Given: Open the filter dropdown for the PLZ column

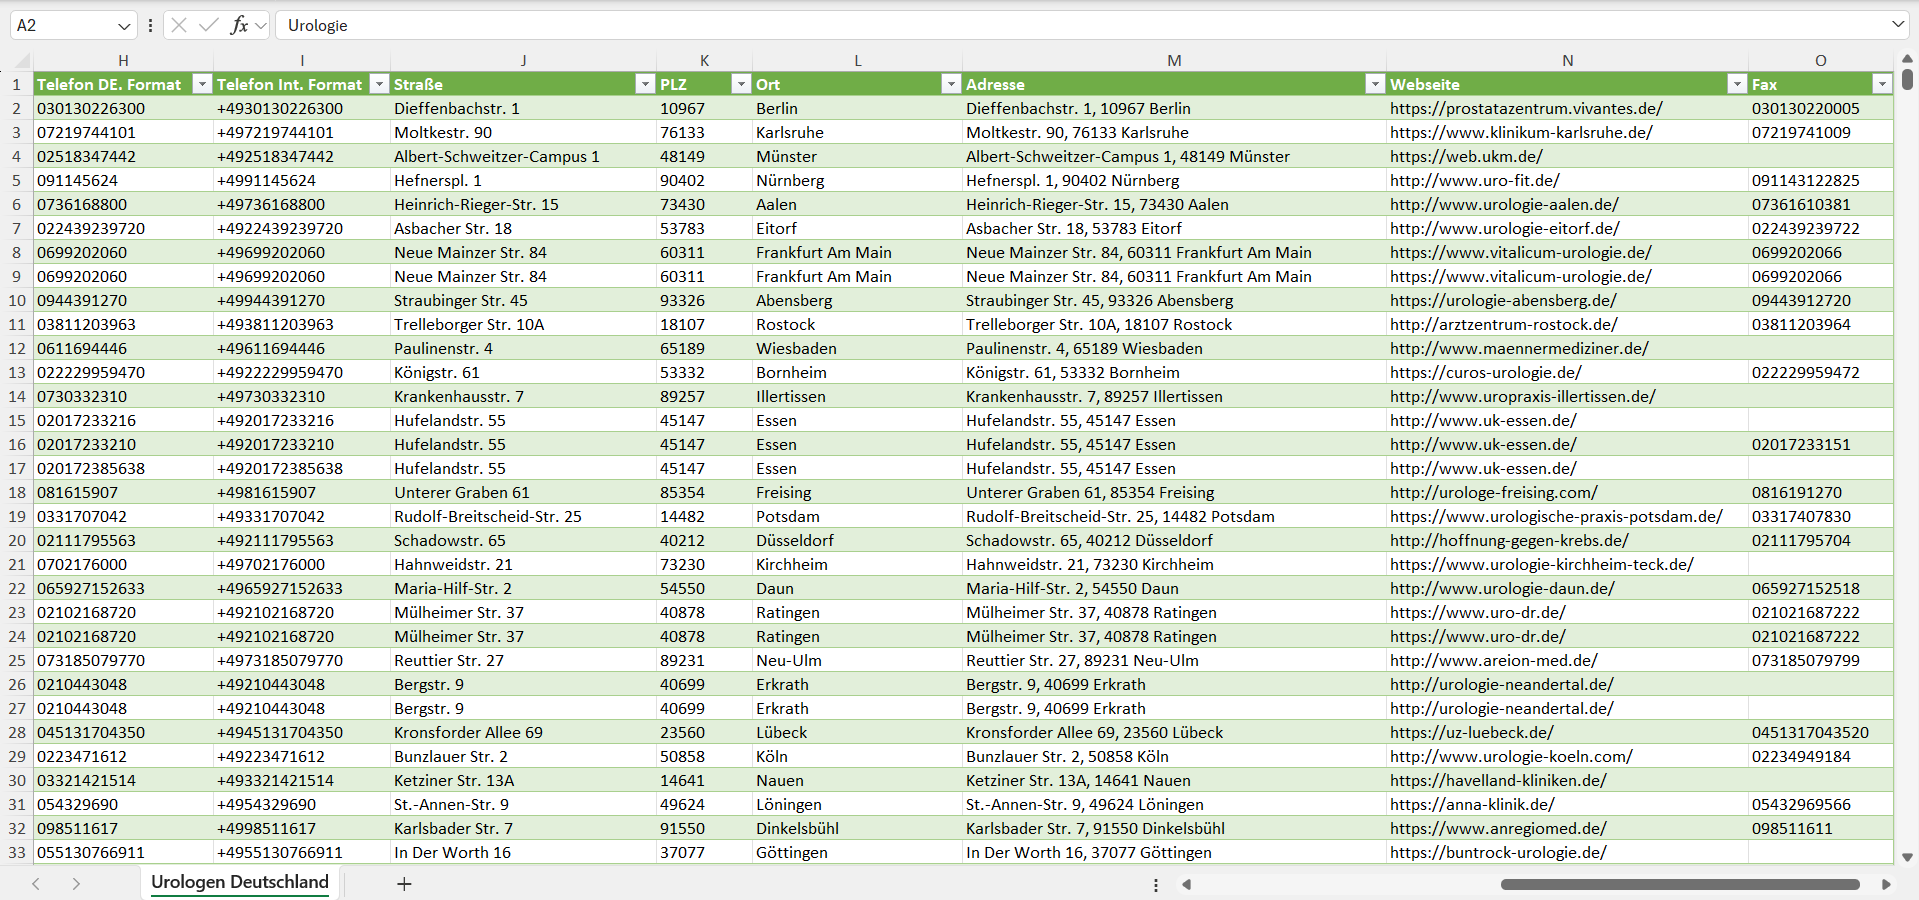Looking at the screenshot, I should point(741,84).
